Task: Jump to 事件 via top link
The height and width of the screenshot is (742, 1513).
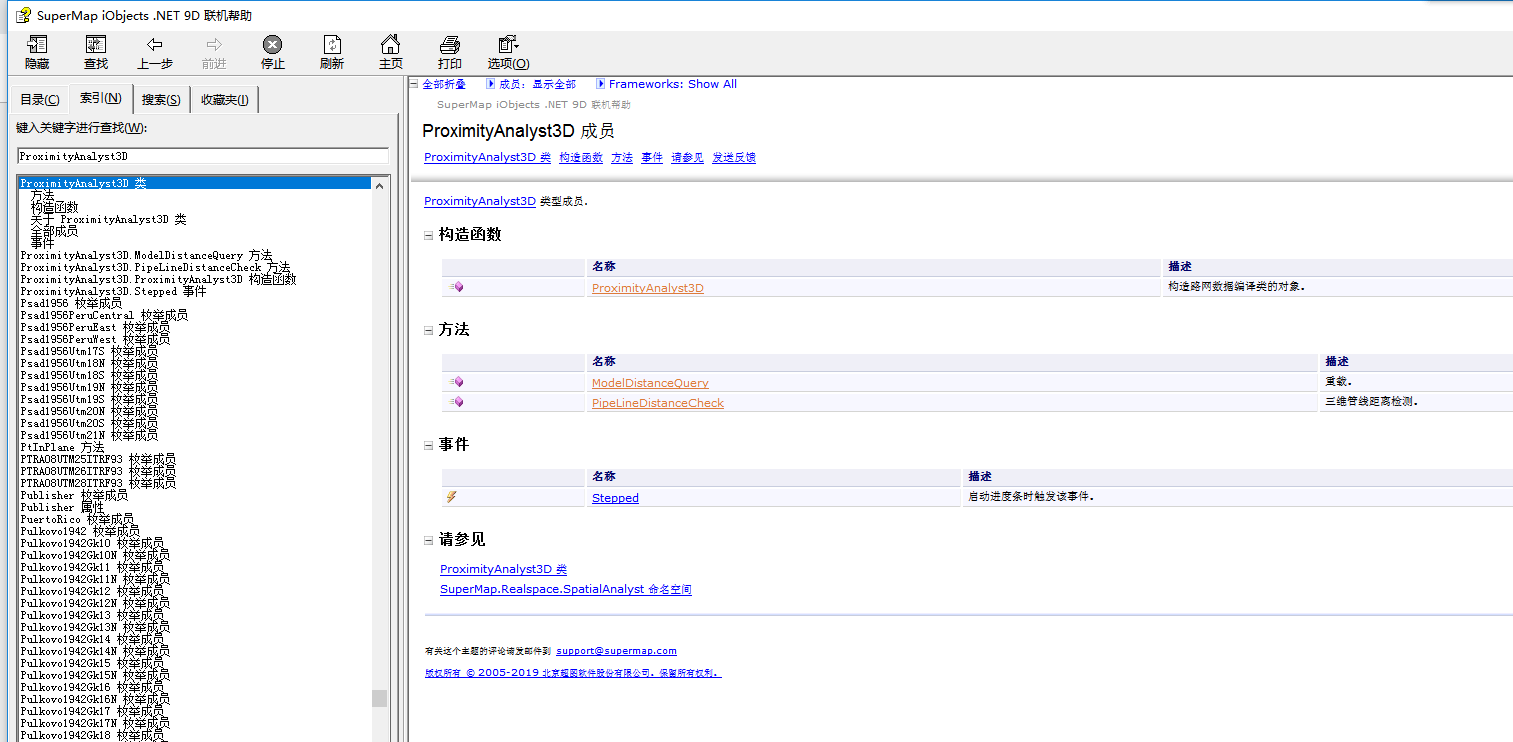Action: [x=652, y=157]
